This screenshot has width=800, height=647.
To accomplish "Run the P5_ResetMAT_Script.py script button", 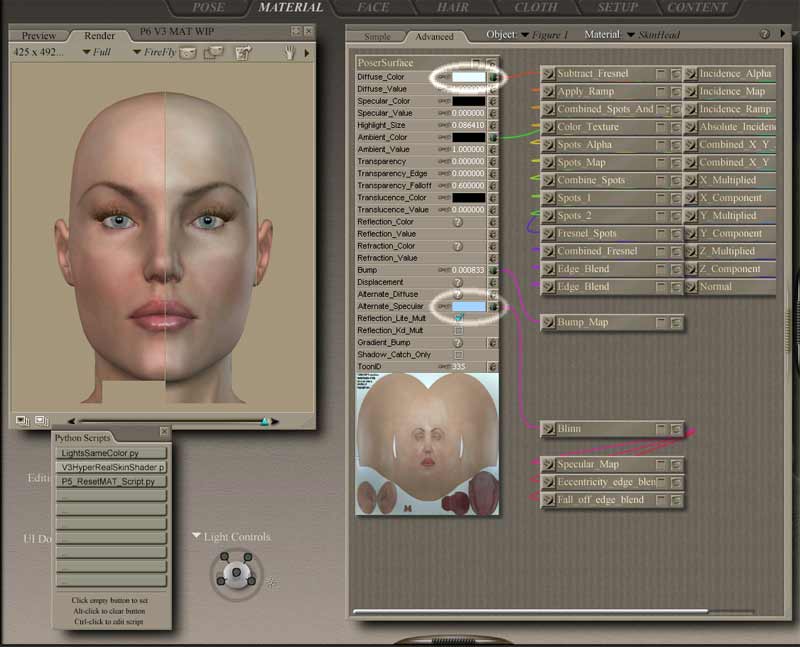I will [110, 481].
